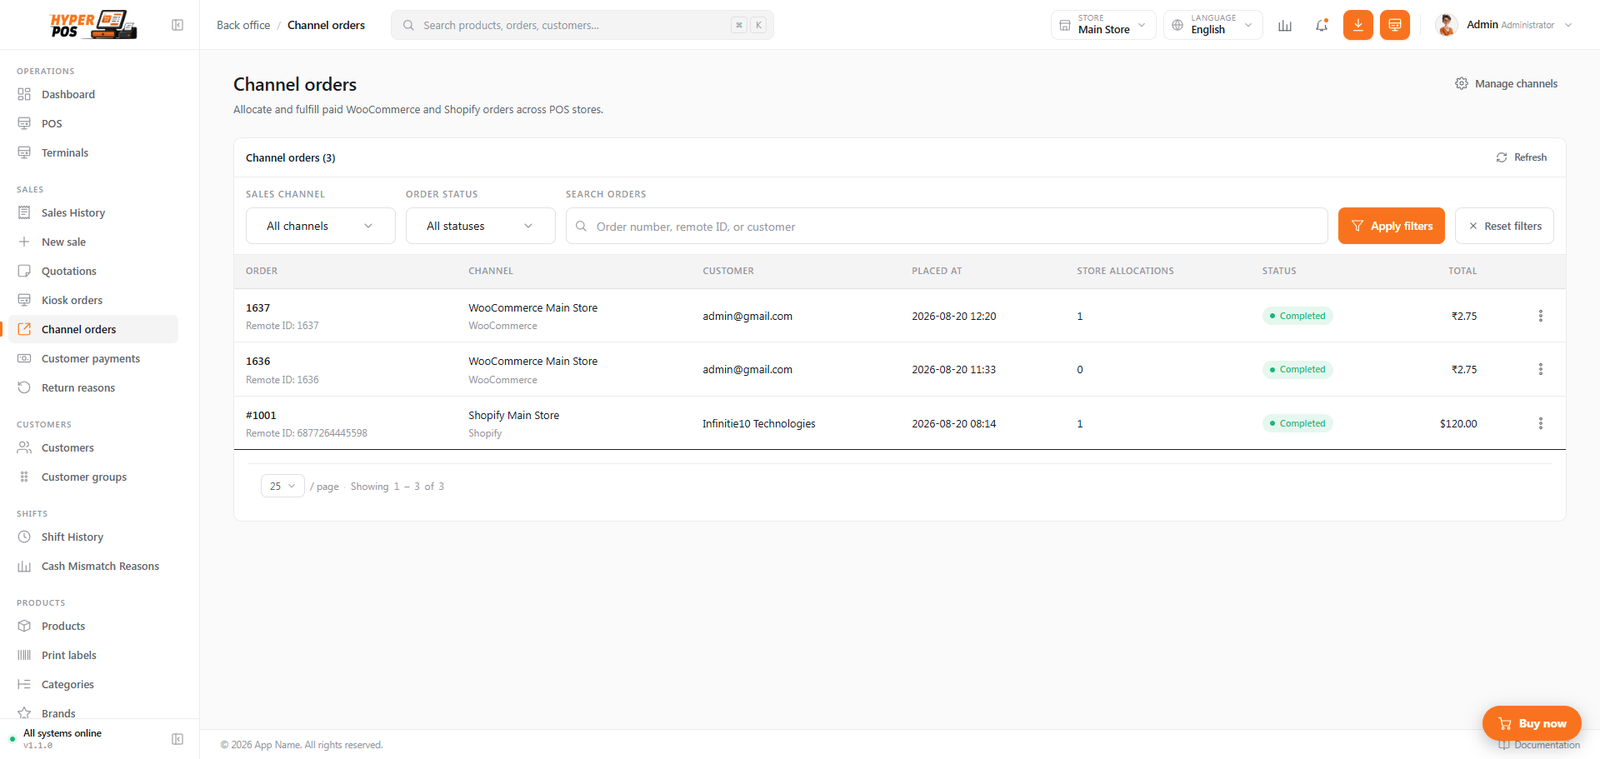Image resolution: width=1600 pixels, height=759 pixels.
Task: Click Infinitie10 Technologies customer cell
Action: (759, 424)
